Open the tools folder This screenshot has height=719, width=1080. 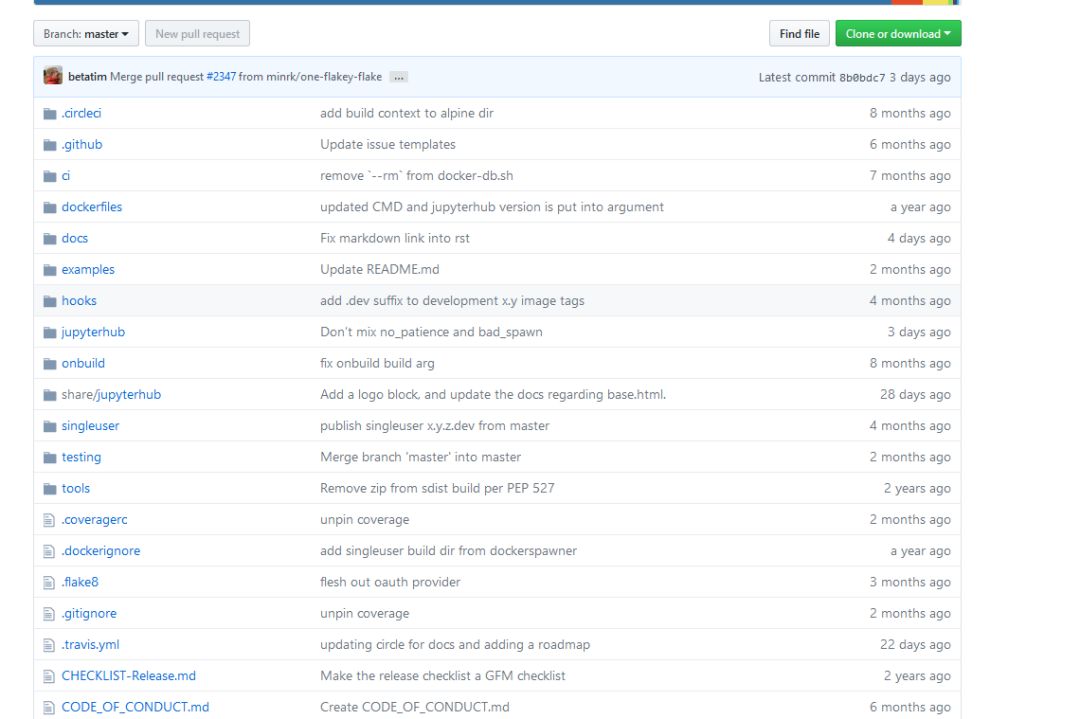[x=76, y=488]
